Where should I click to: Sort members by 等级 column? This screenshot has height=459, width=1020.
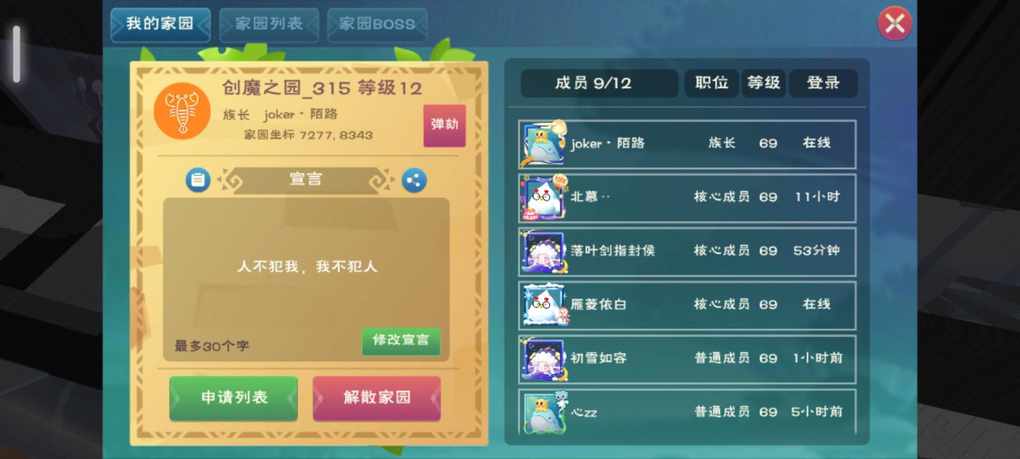[764, 83]
